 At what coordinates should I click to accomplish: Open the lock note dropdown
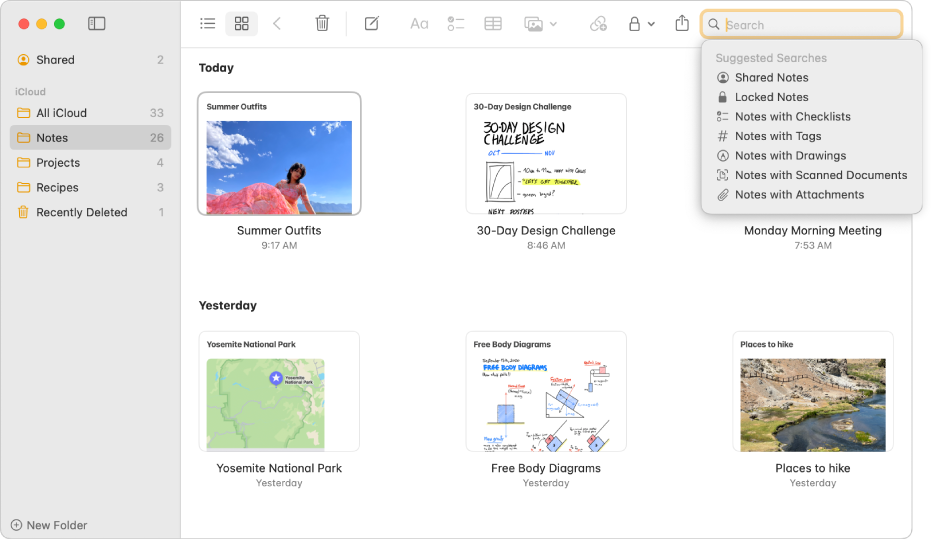click(x=640, y=24)
